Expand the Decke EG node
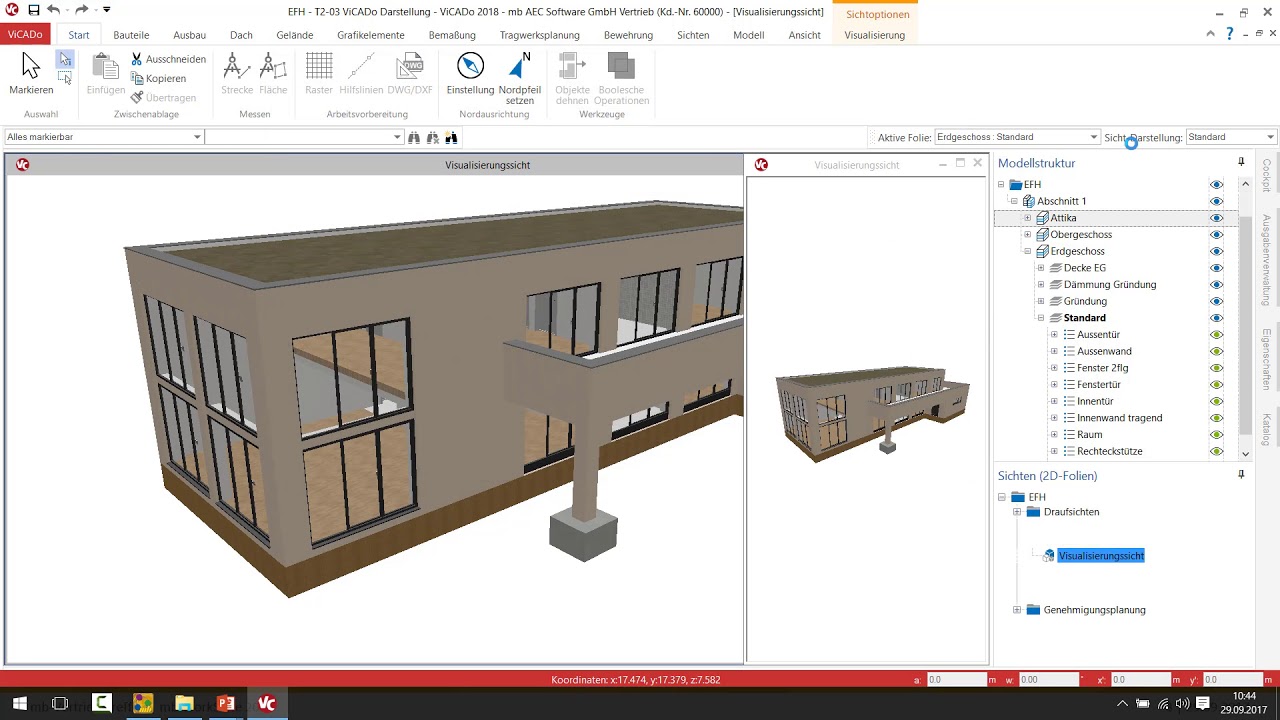The width and height of the screenshot is (1280, 720). point(1040,268)
